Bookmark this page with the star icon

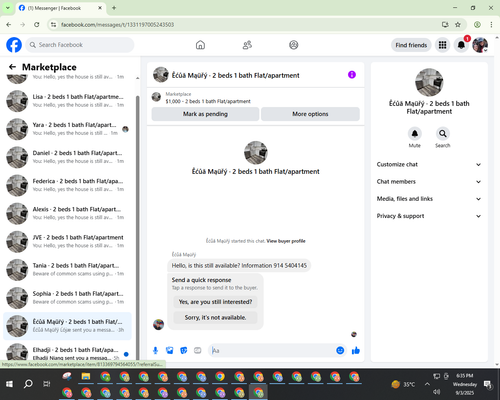click(x=458, y=24)
